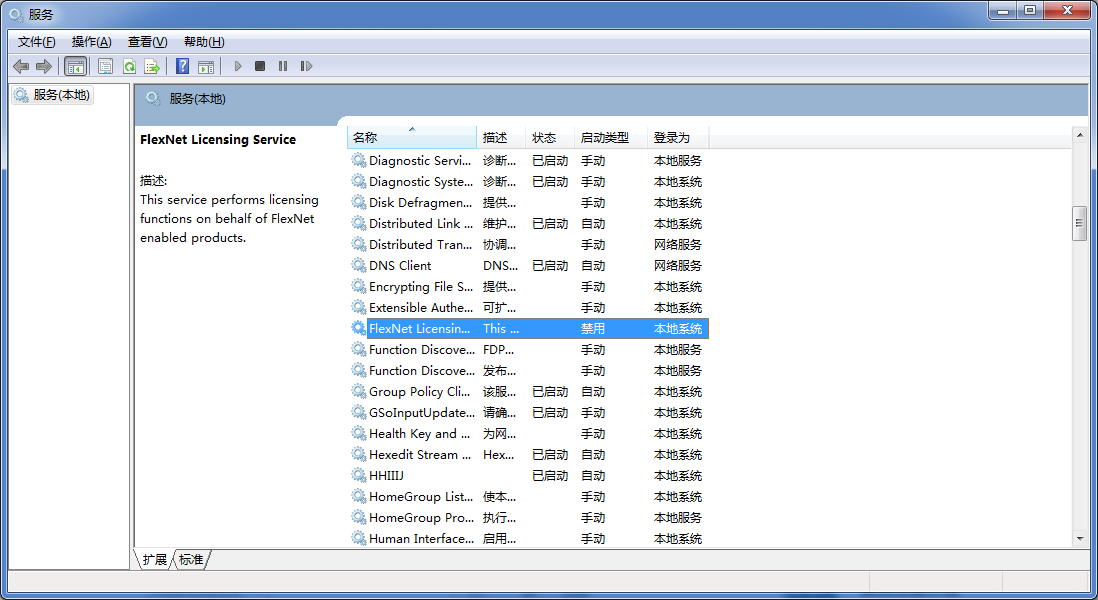Click gear icon of Diagnostic Service row
1098x600 pixels.
pyautogui.click(x=359, y=160)
